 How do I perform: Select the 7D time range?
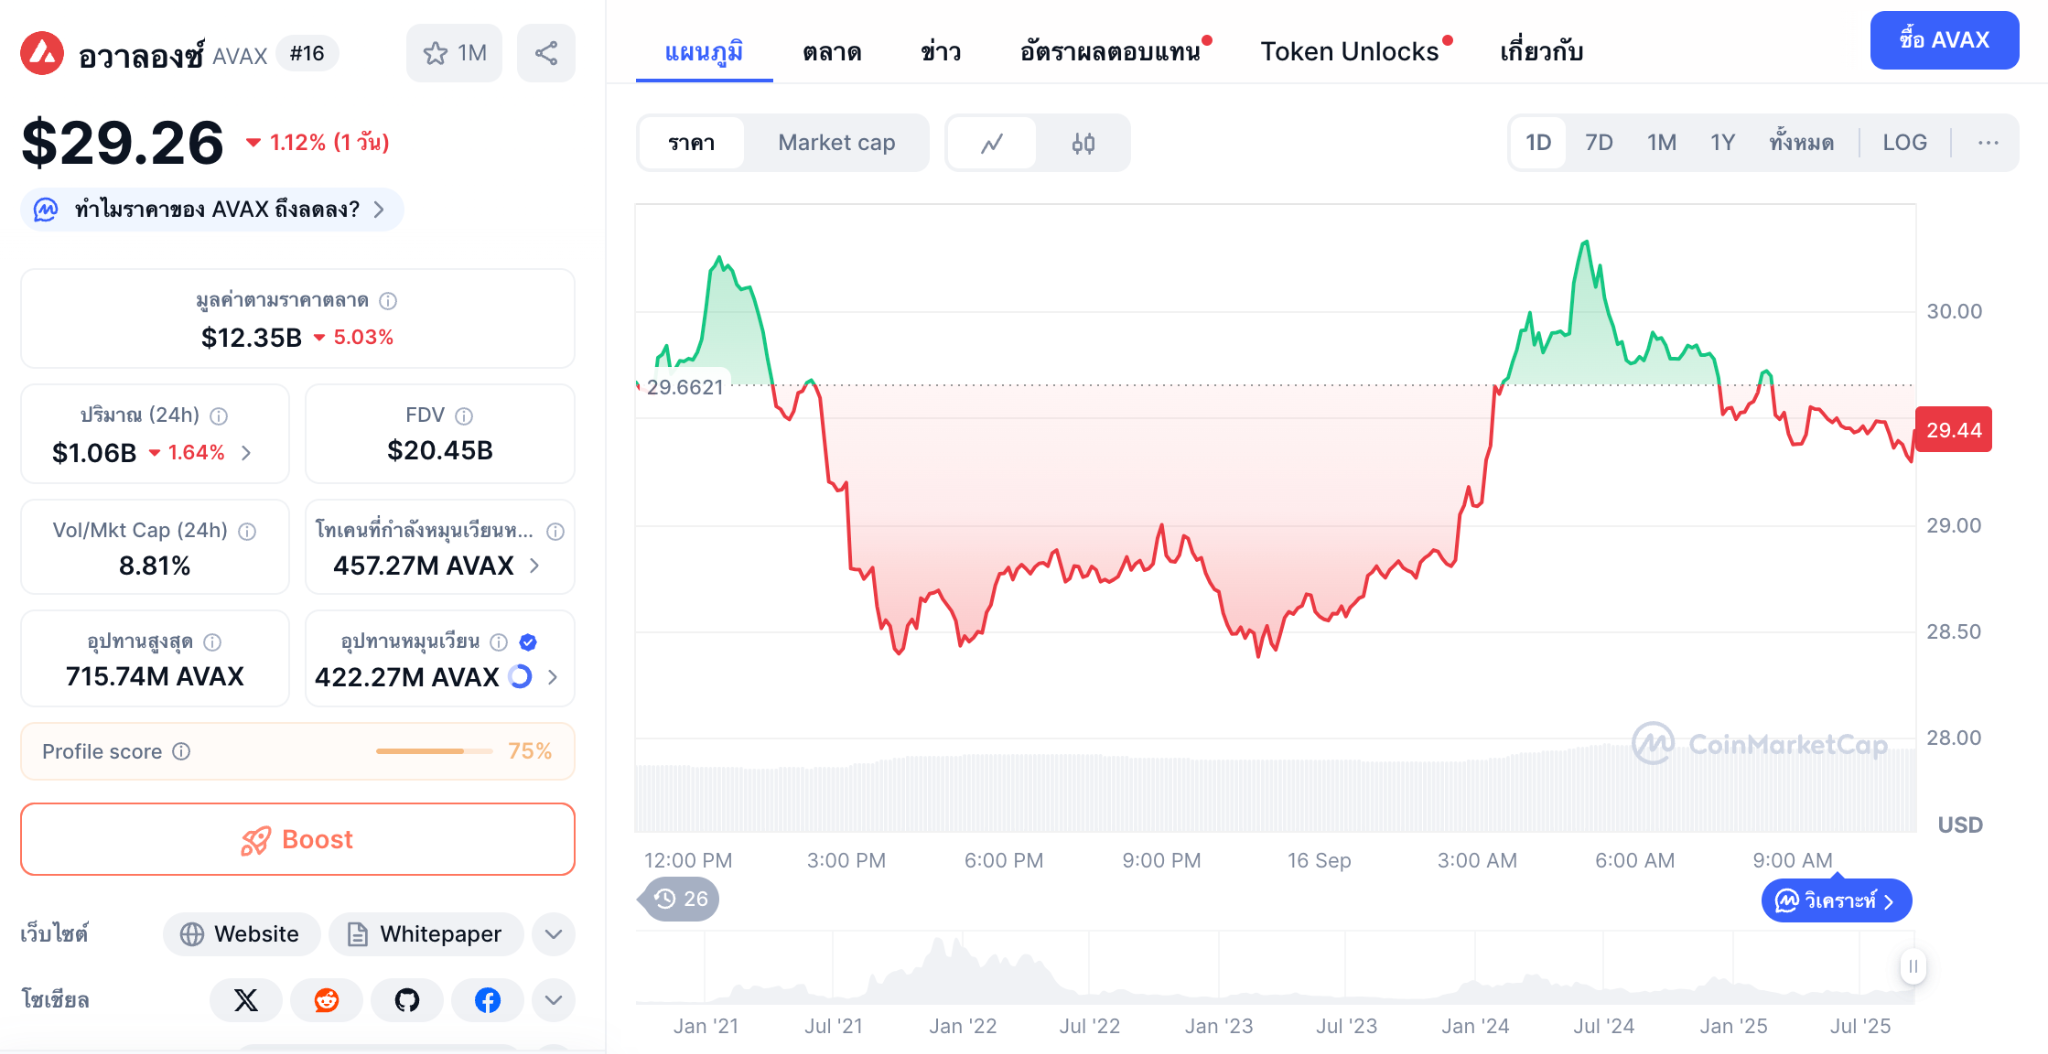coord(1598,142)
